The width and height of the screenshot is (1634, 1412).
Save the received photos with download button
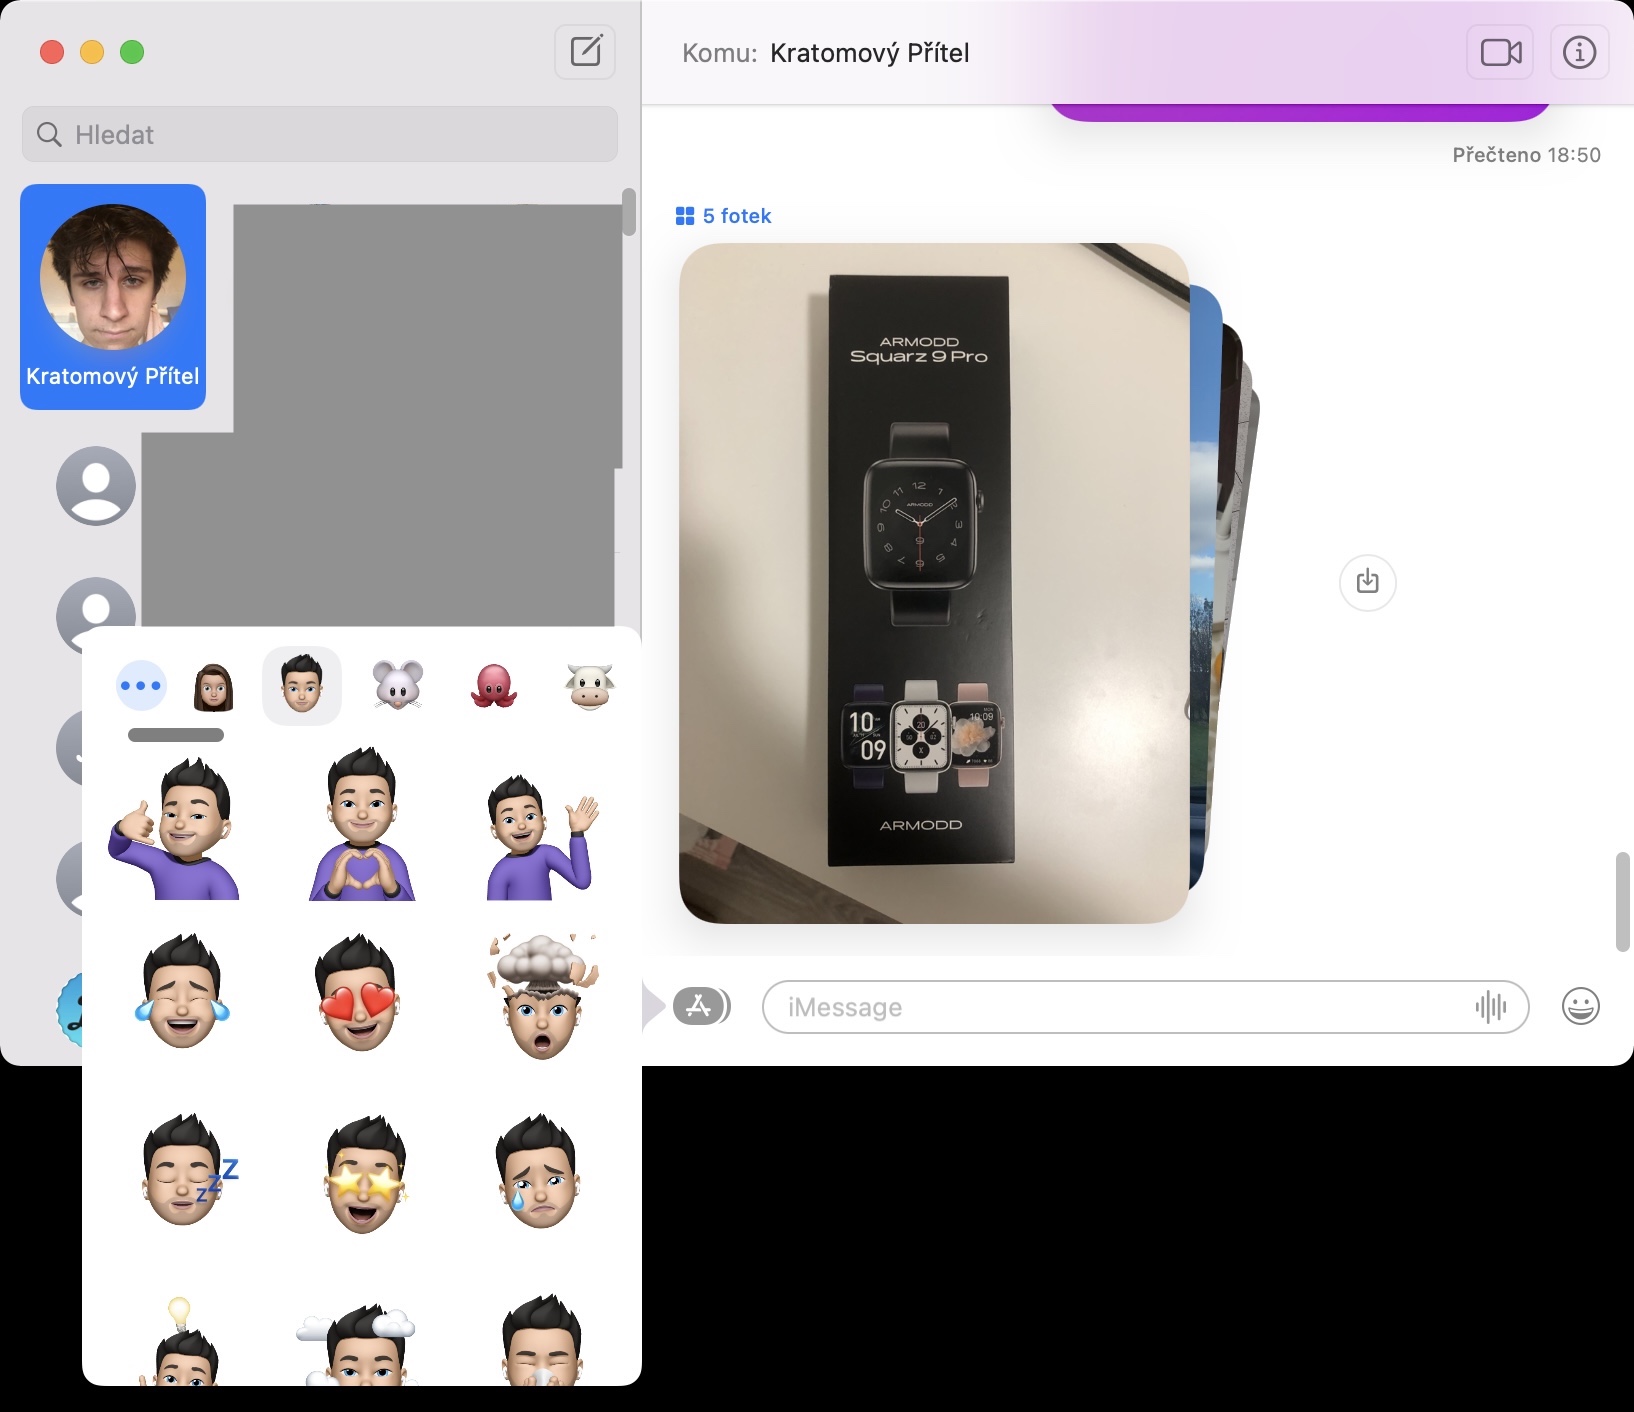pos(1367,581)
